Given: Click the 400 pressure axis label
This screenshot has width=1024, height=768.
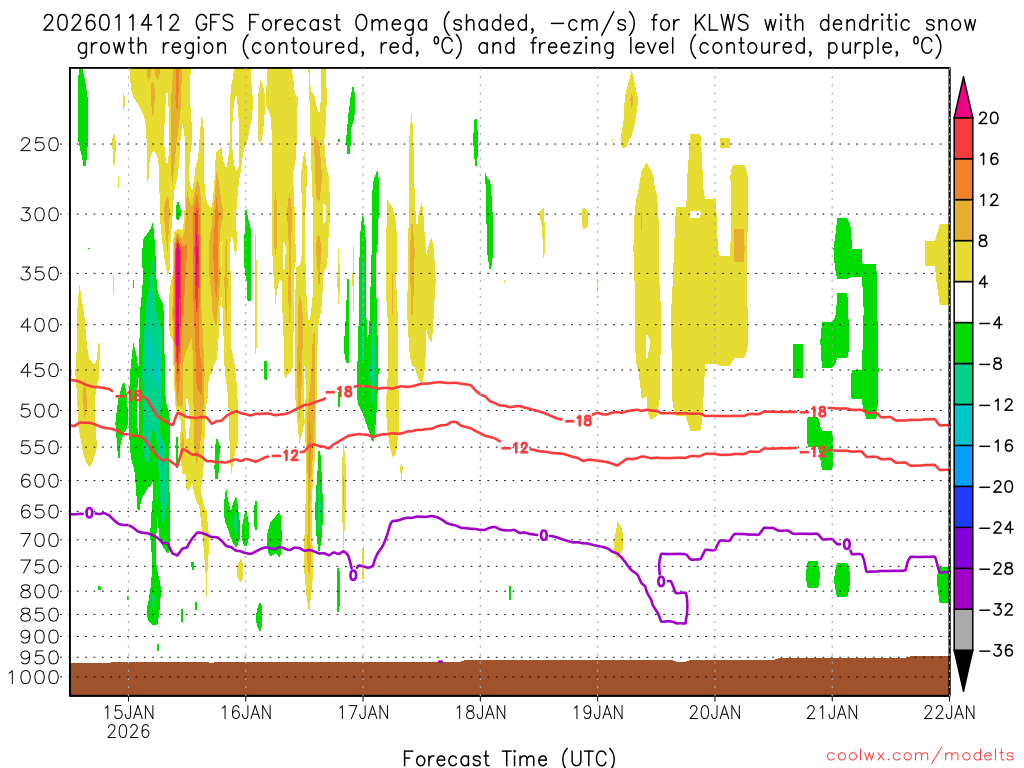Looking at the screenshot, I should 40,325.
